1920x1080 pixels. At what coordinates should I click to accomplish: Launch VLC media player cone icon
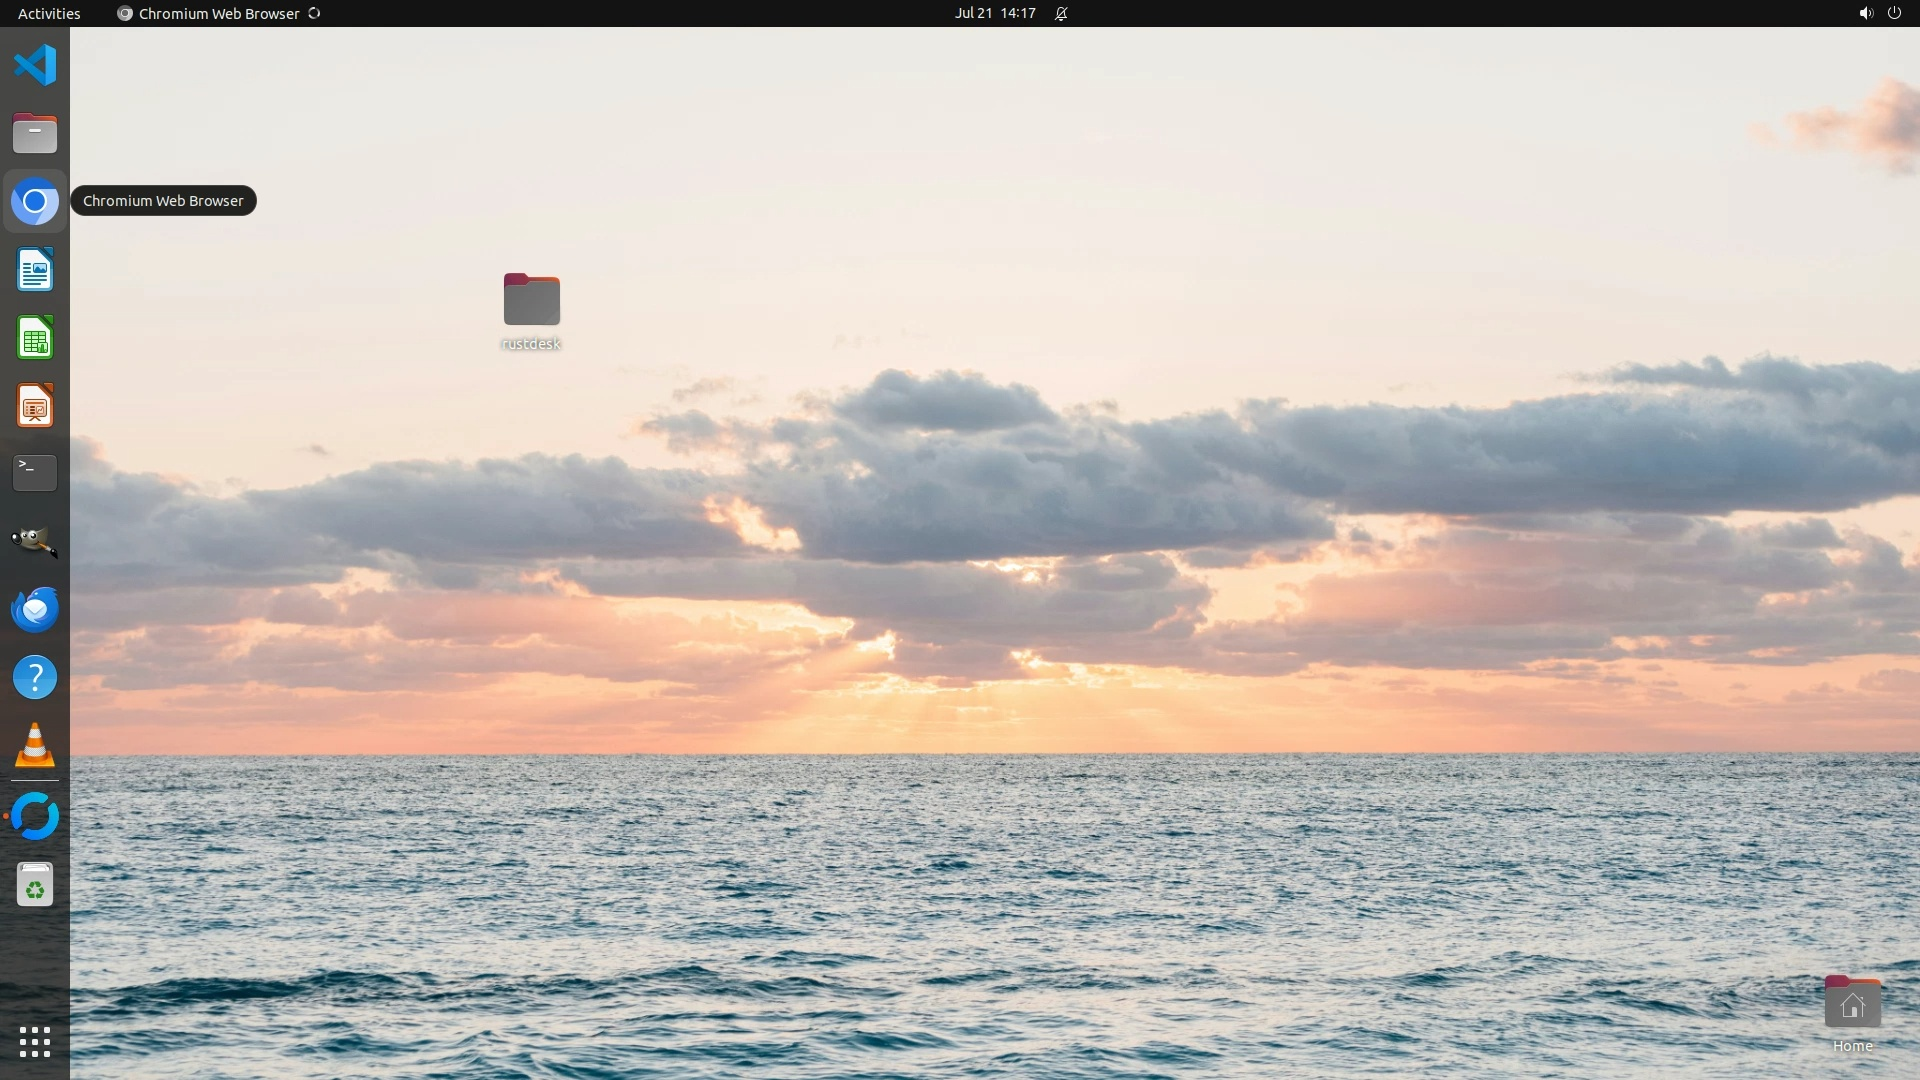click(35, 746)
